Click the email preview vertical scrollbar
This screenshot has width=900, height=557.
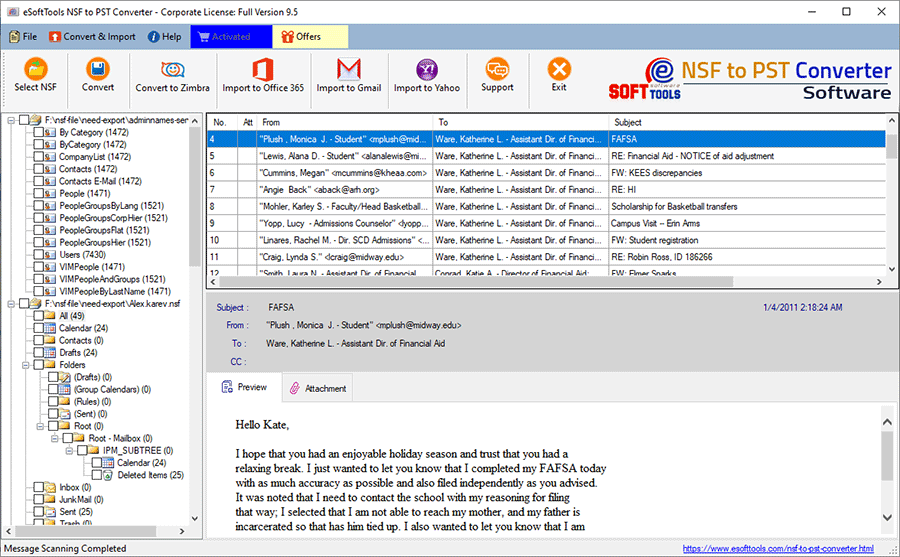[x=887, y=470]
